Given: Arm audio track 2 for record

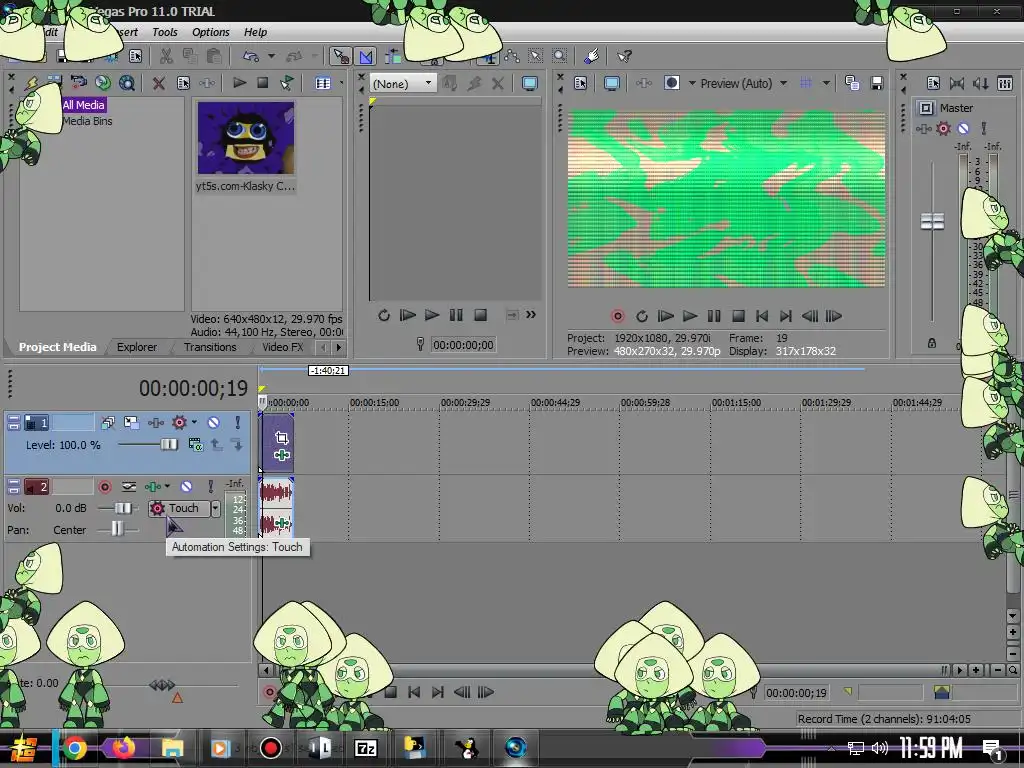Looking at the screenshot, I should coord(104,487).
